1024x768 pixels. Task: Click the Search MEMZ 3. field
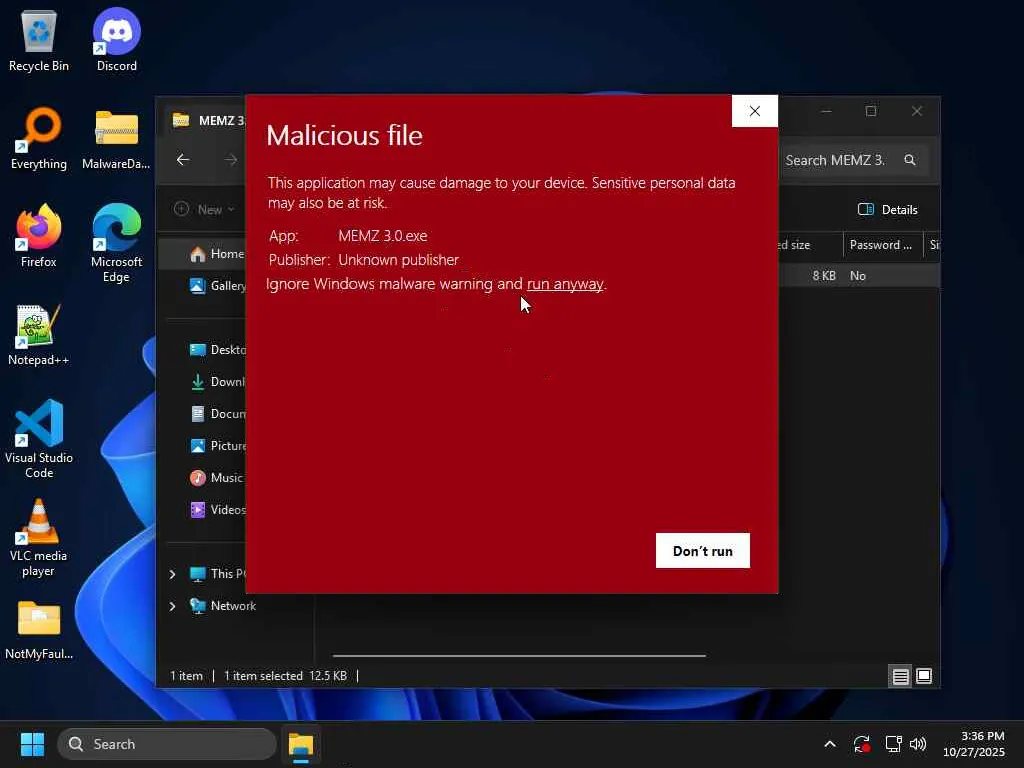point(853,160)
